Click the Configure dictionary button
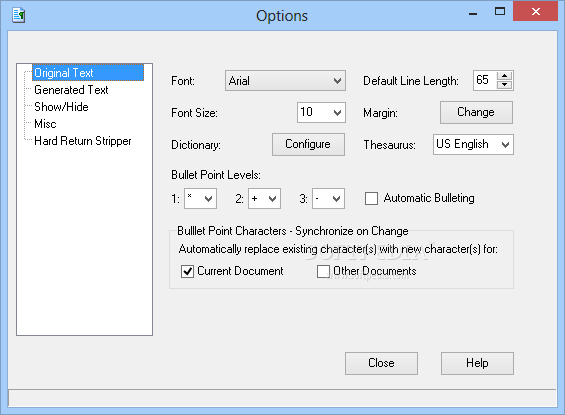565x415 pixels. (x=308, y=144)
